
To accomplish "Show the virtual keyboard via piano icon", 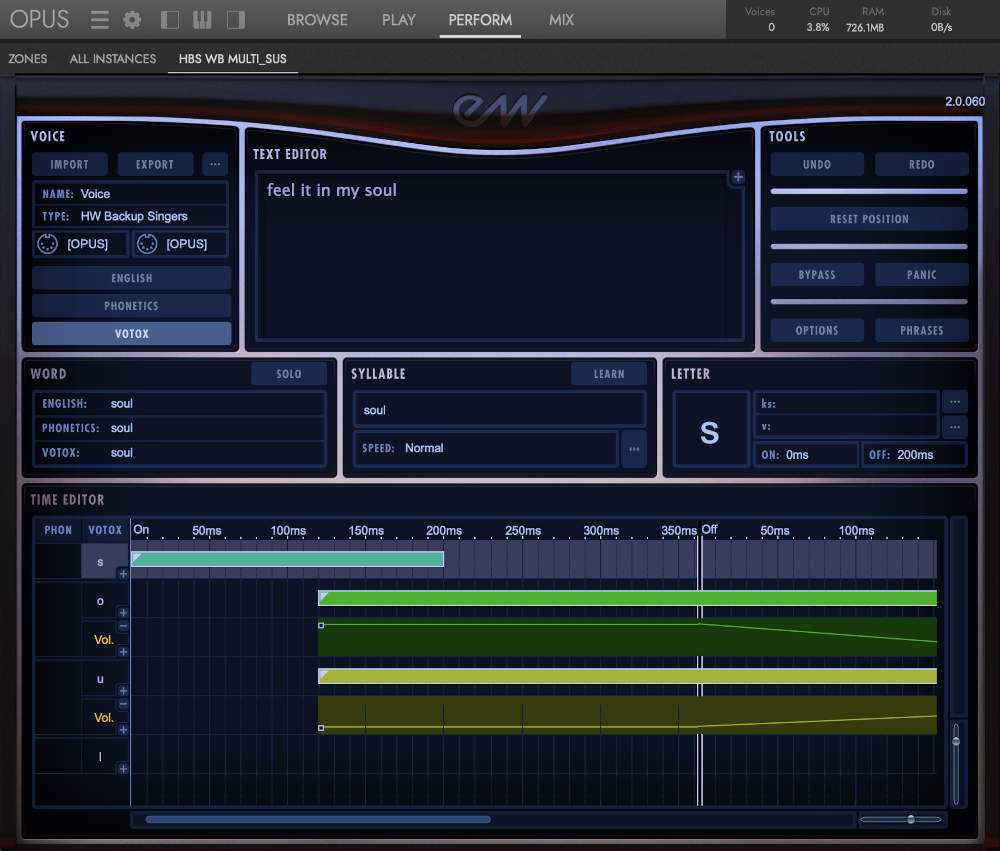I will [203, 20].
